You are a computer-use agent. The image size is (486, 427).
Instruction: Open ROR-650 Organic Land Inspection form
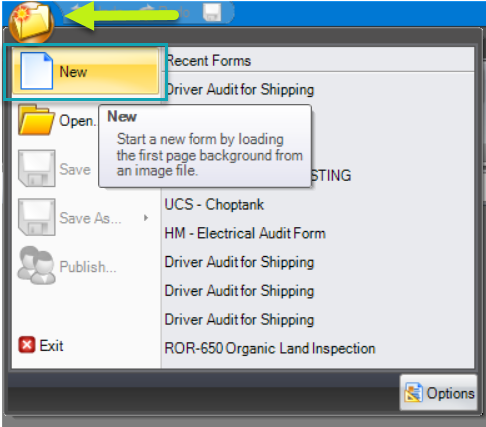270,348
